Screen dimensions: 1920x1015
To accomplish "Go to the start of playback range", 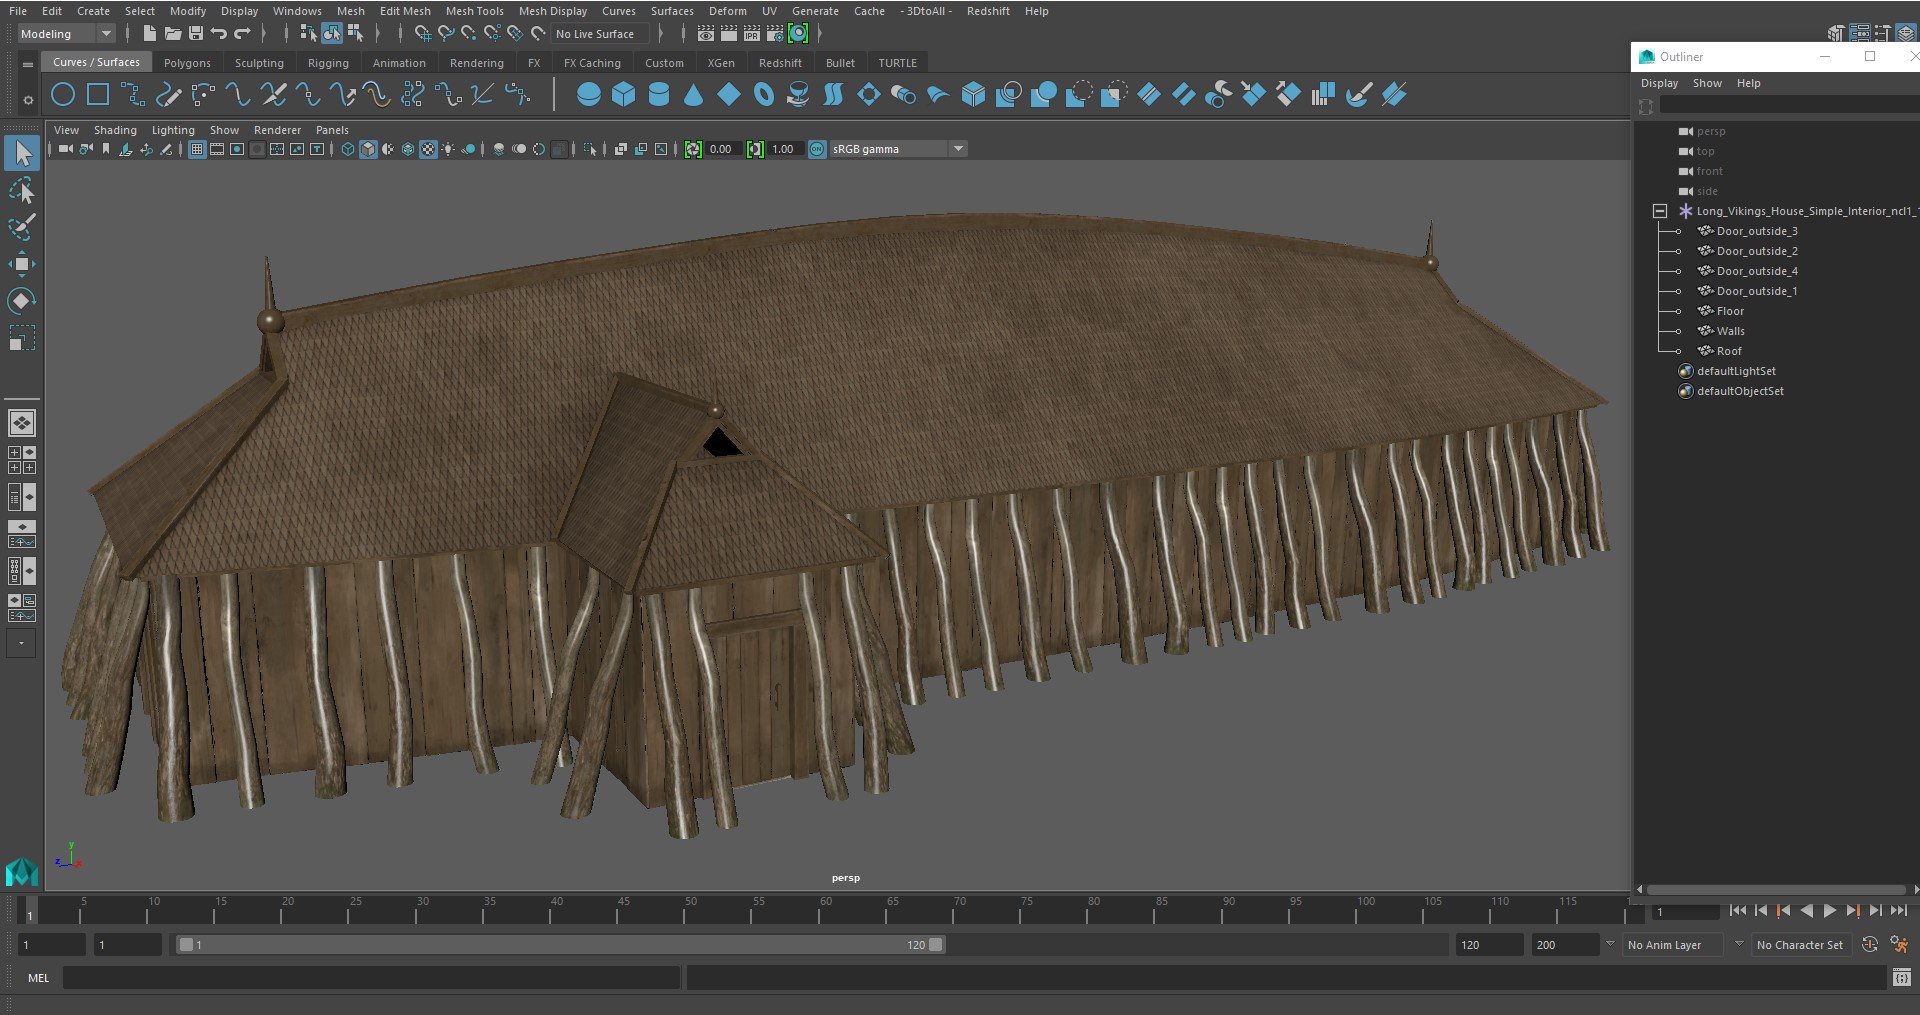I will coord(1737,910).
